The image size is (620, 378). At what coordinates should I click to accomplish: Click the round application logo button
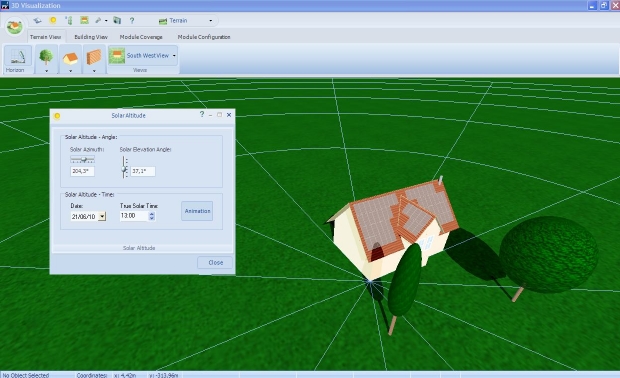(15, 26)
